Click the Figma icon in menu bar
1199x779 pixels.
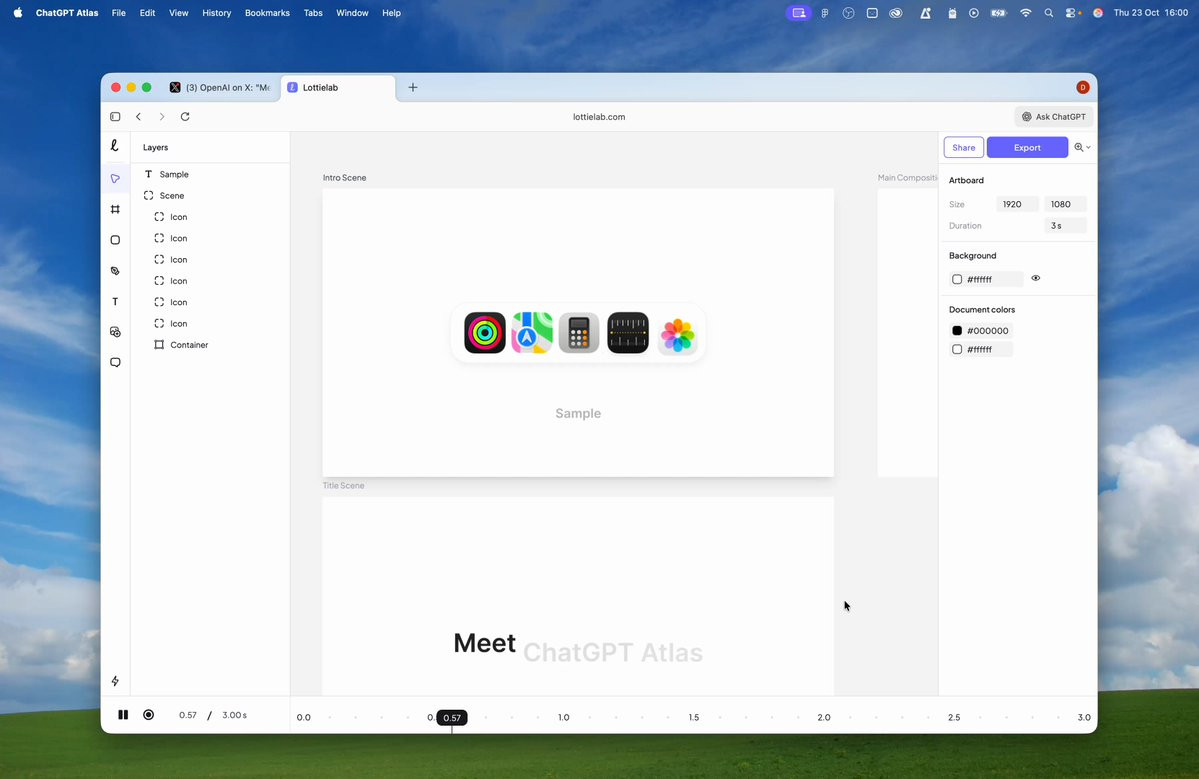tap(824, 13)
